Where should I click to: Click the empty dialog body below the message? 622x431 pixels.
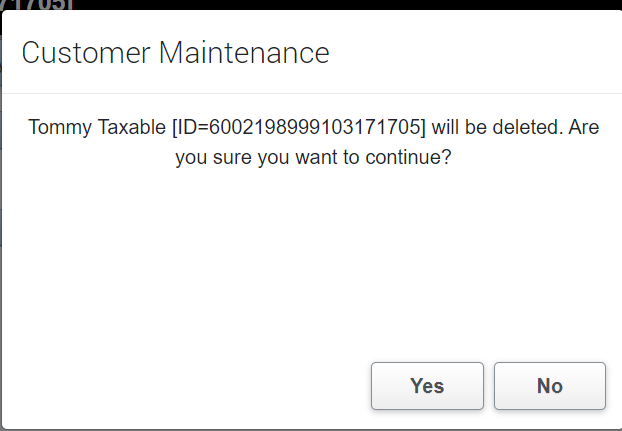[311, 260]
